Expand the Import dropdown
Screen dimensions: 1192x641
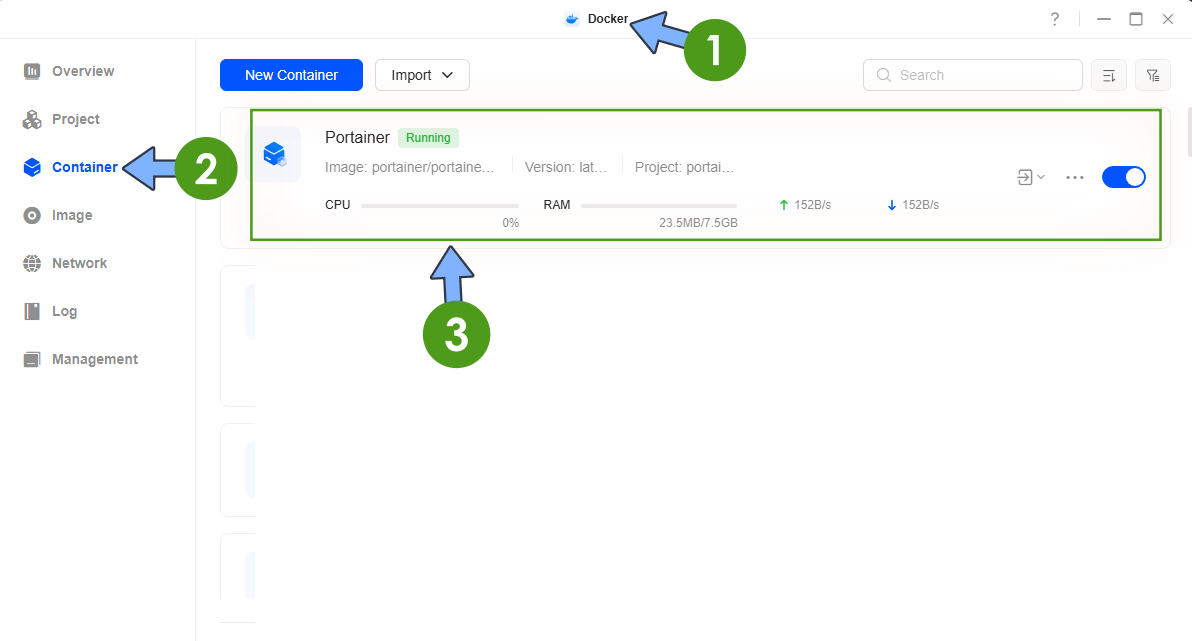[422, 75]
